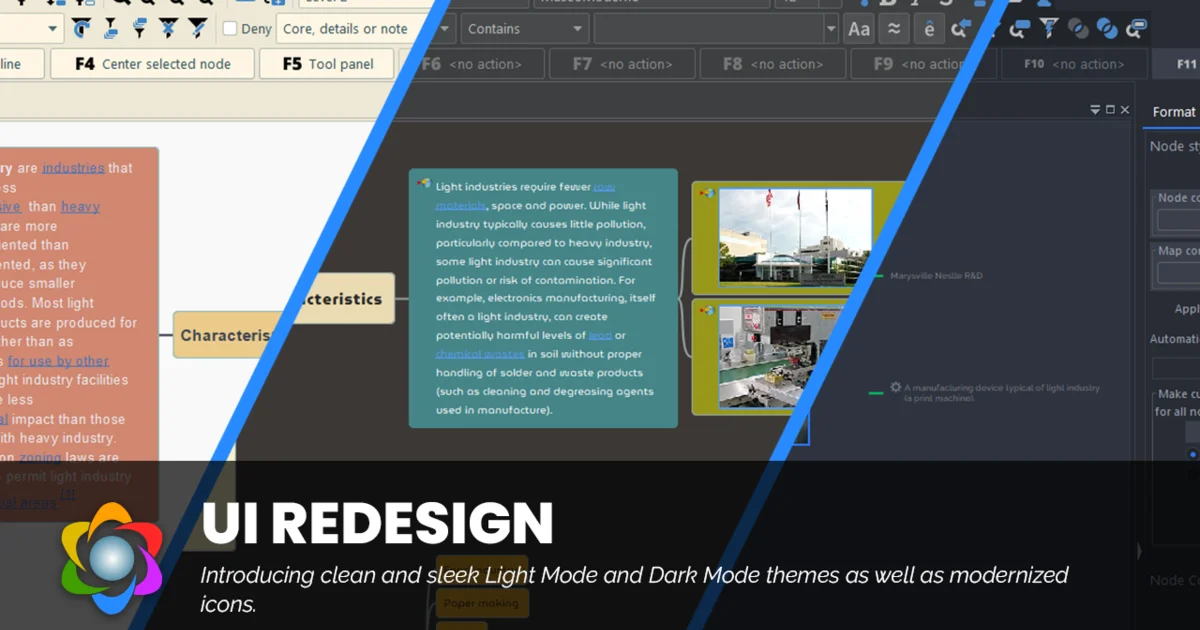This screenshot has width=1200, height=630.
Task: Open the dropdown arrow left of filter icons
Action: pyautogui.click(x=52, y=29)
